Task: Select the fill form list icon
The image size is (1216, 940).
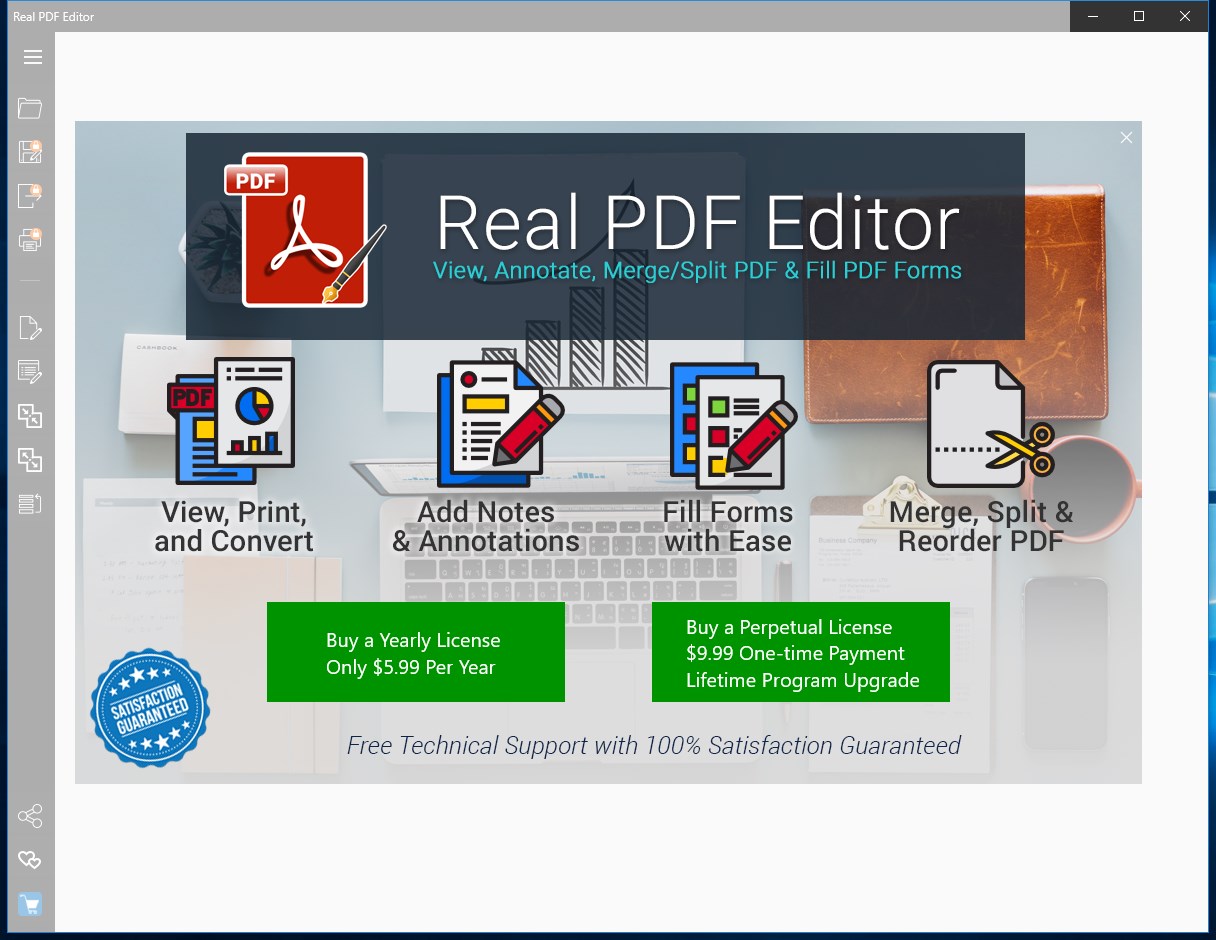Action: tap(30, 371)
